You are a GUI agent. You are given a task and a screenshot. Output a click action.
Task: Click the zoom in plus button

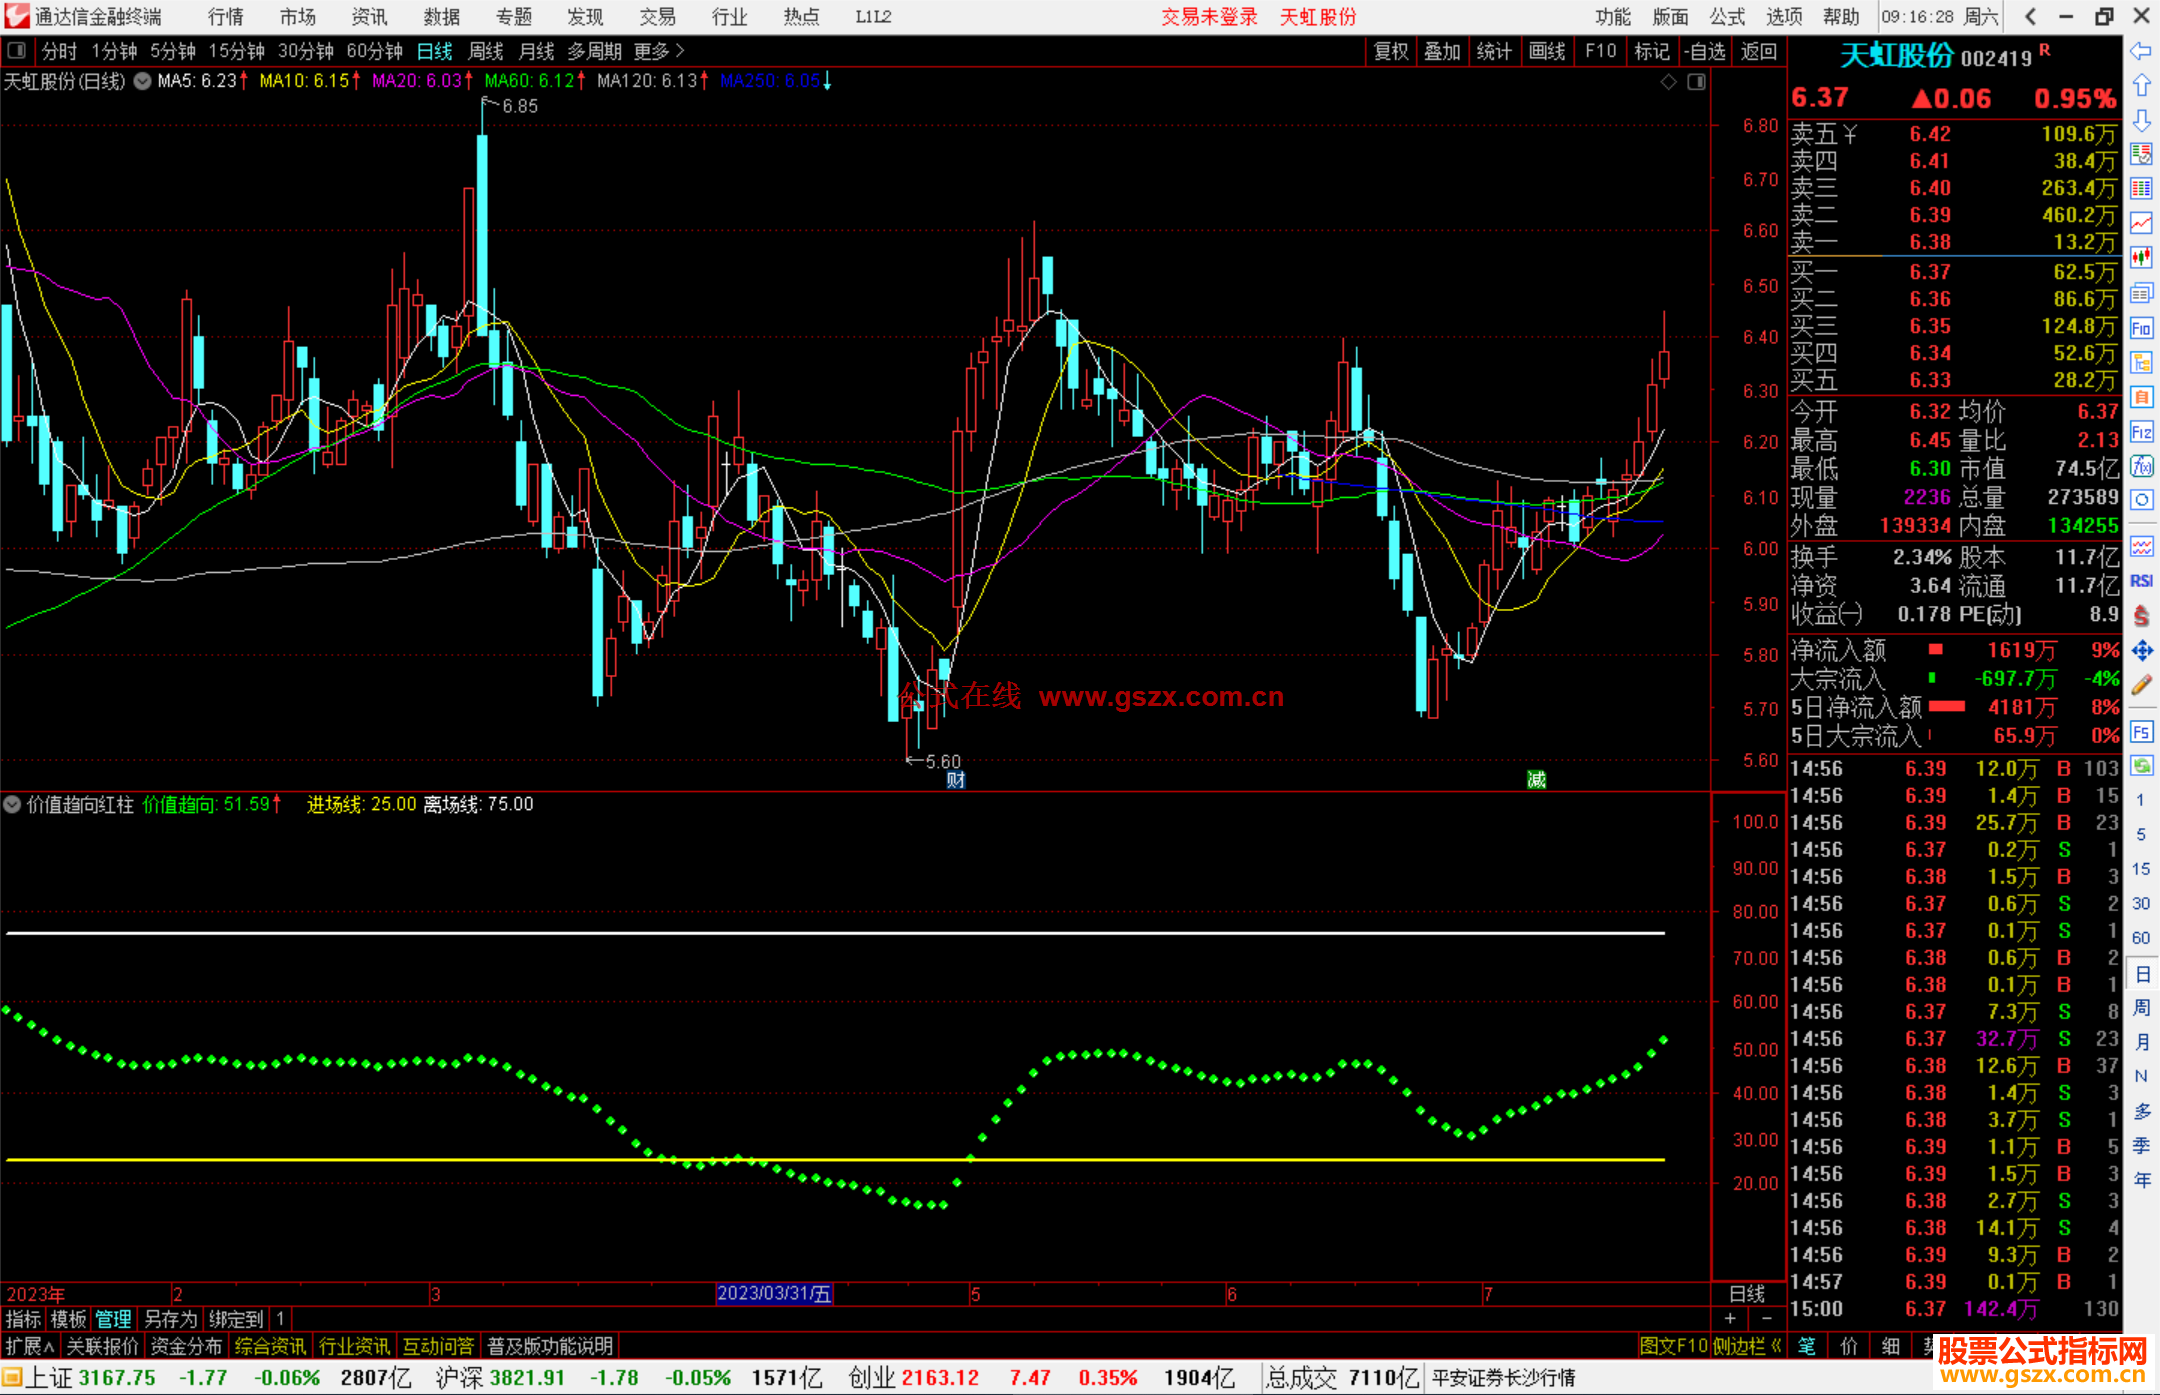[1731, 1319]
